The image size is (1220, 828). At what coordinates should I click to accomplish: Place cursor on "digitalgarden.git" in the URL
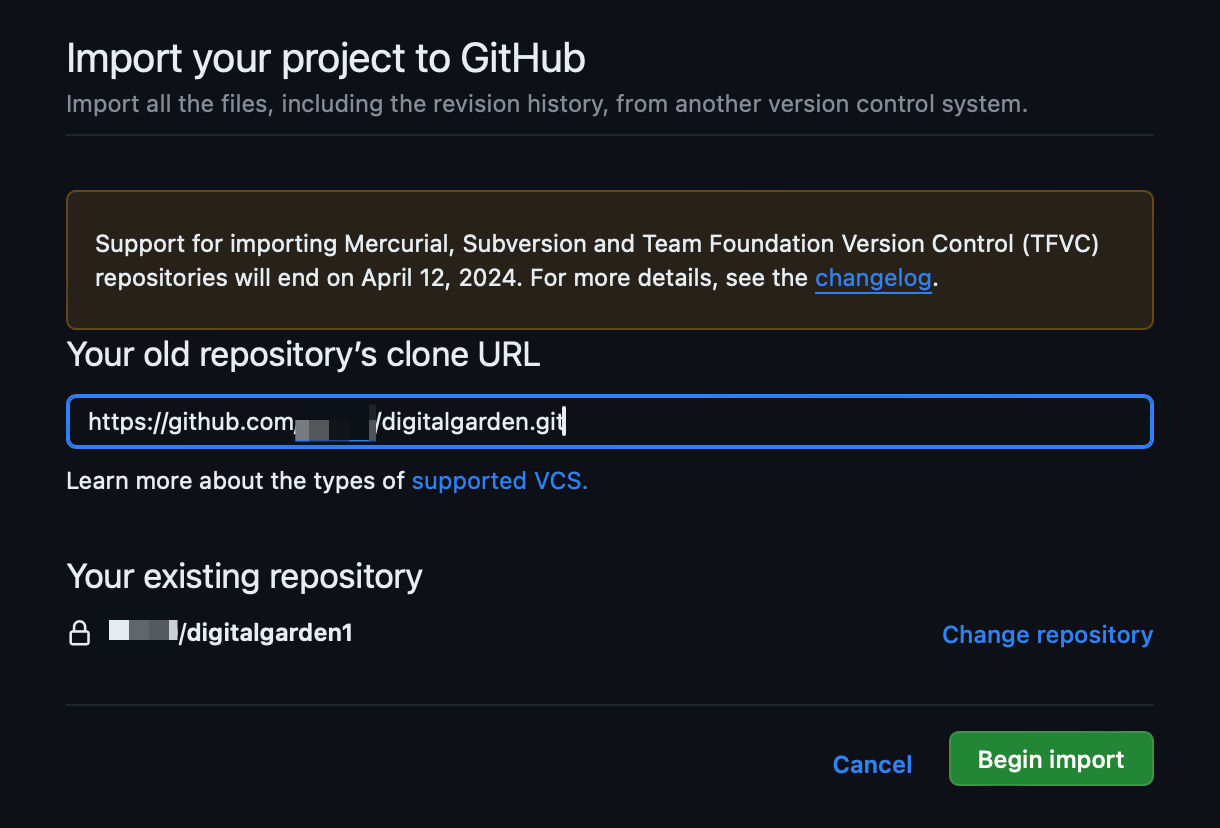[472, 422]
